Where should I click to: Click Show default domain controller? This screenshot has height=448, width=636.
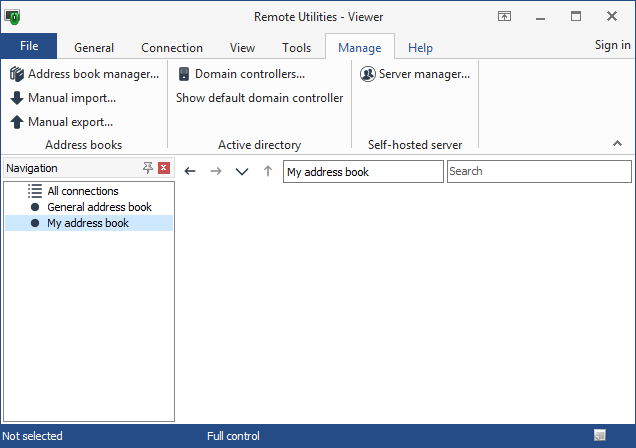(260, 98)
